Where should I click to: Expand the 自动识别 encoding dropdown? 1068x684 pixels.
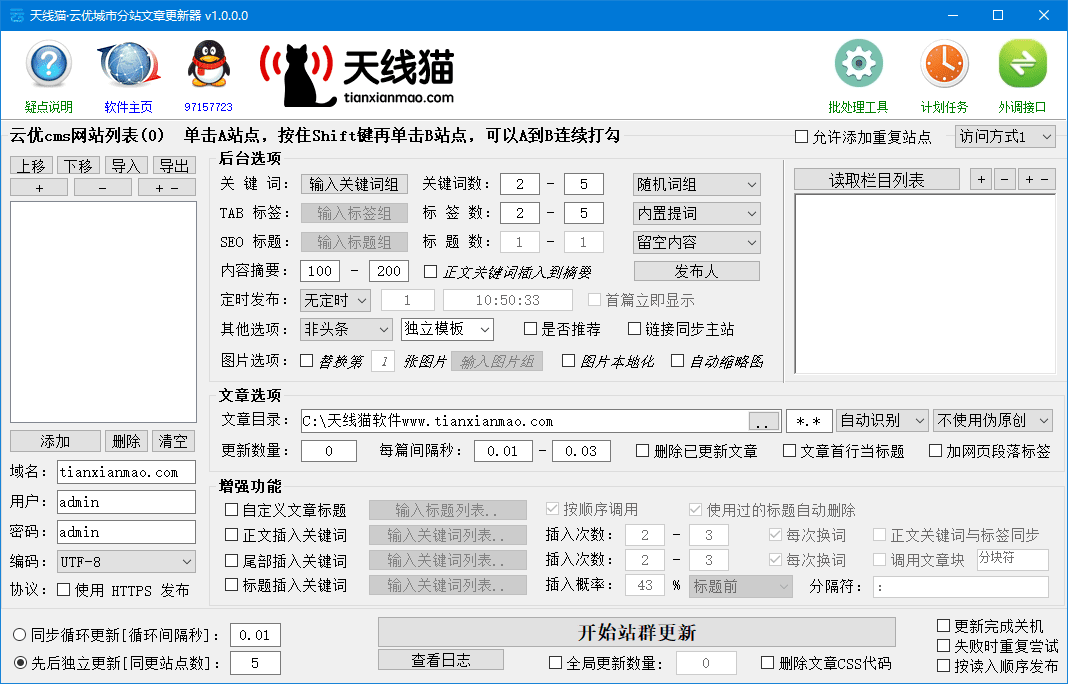tap(882, 420)
